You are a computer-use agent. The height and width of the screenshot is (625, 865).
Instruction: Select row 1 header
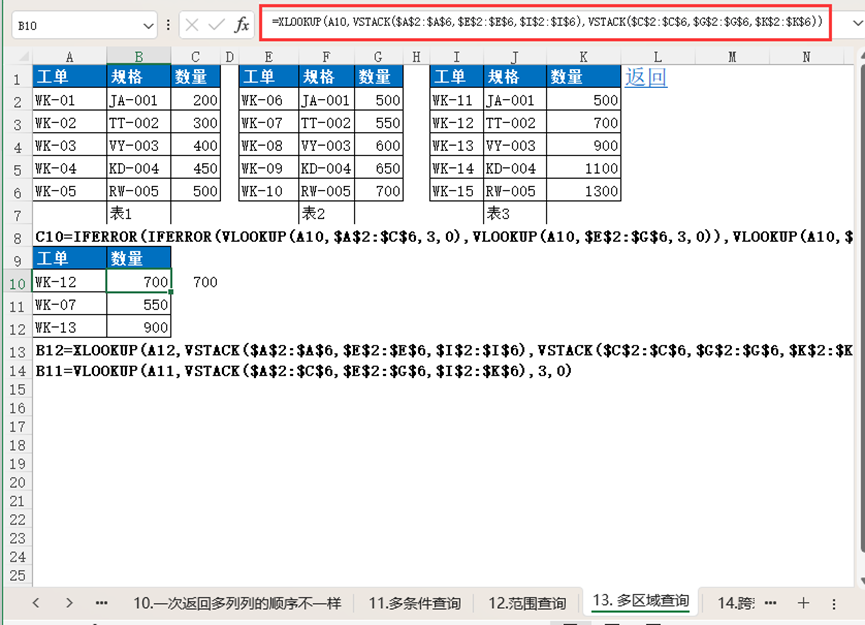pos(17,79)
